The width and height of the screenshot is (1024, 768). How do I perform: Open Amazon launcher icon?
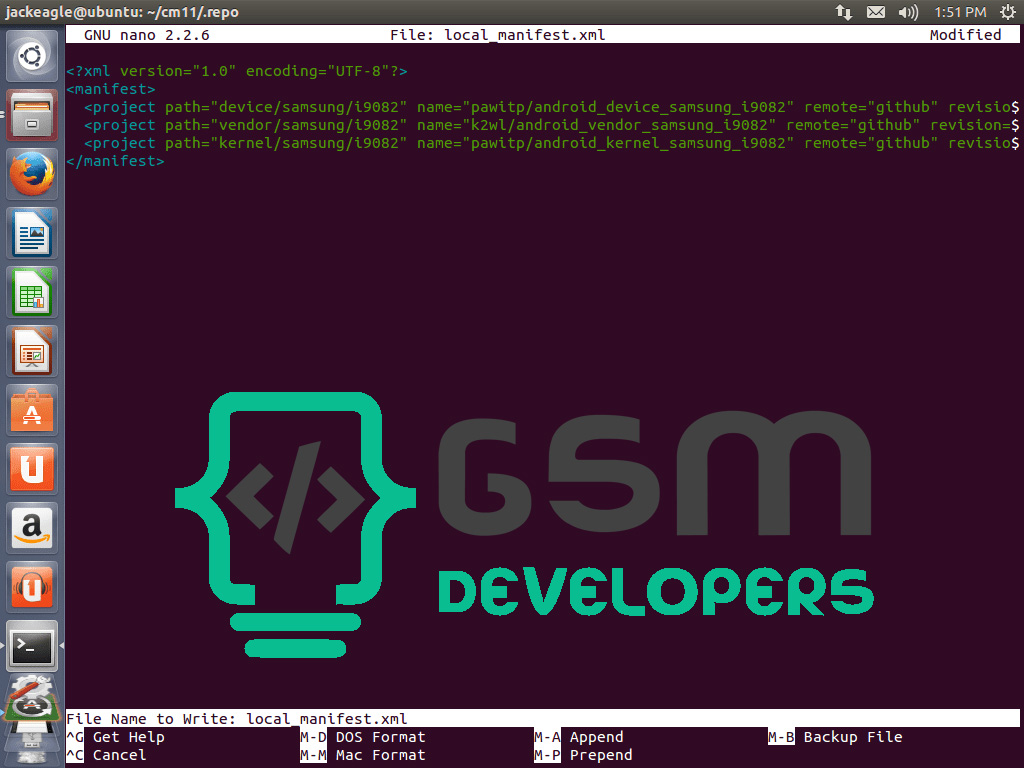tap(32, 528)
